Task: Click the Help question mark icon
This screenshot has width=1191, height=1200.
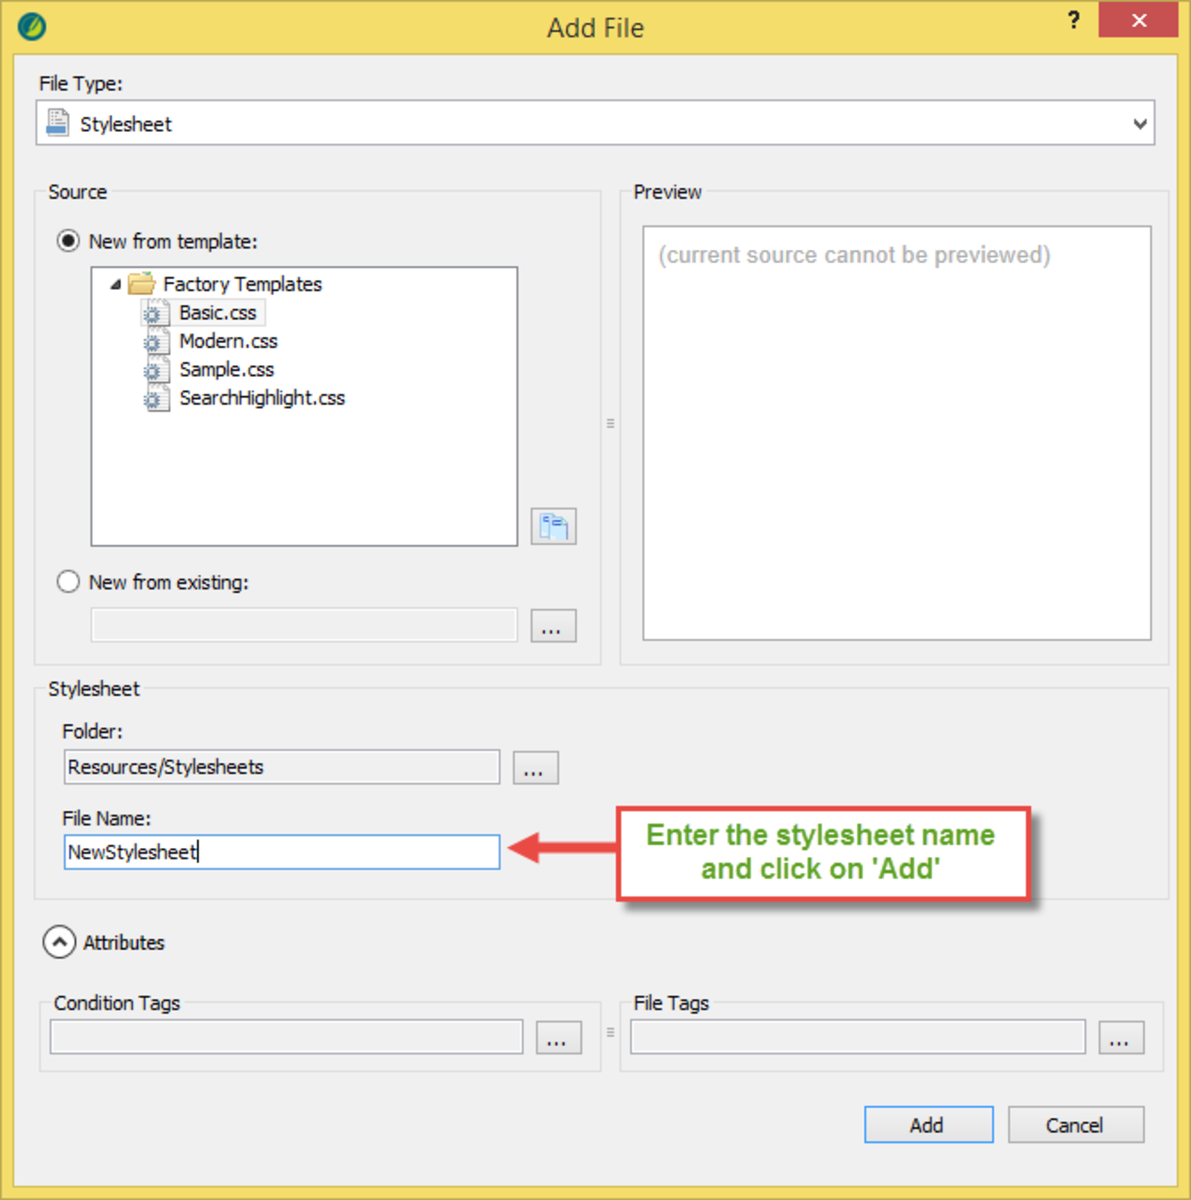Action: (1073, 20)
